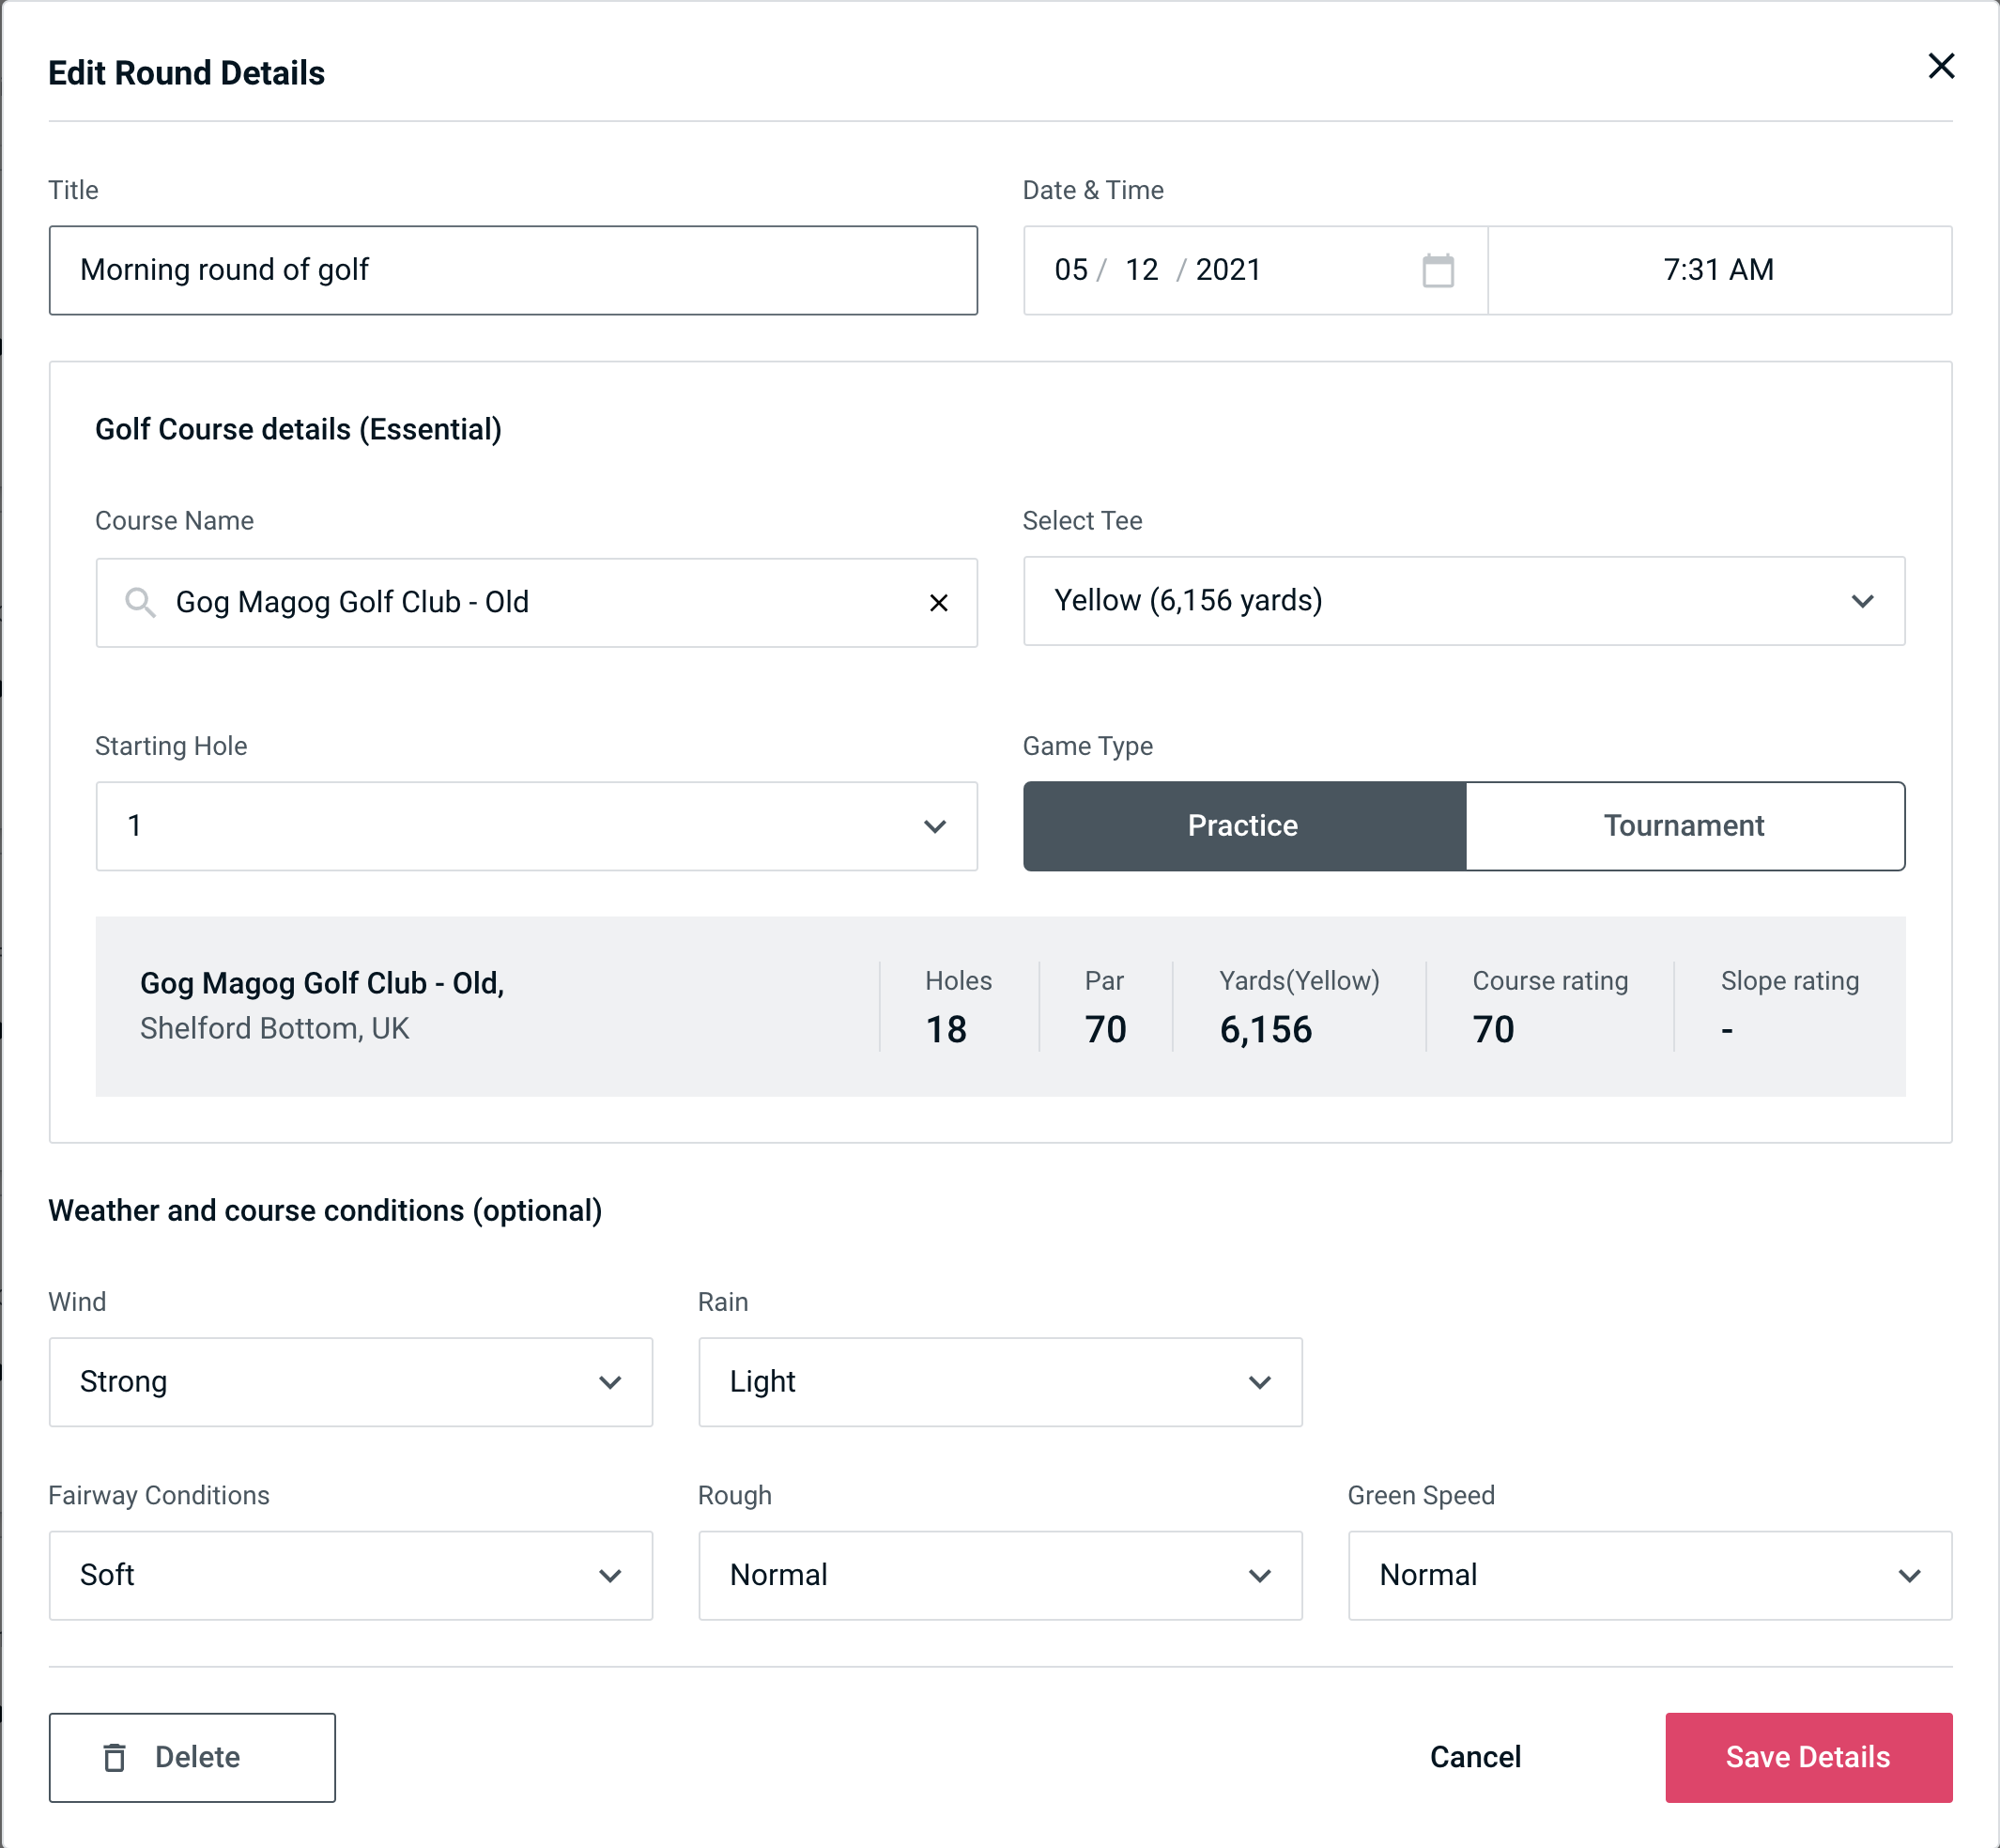Click the search icon in Course Name field
2000x1848 pixels.
point(139,601)
